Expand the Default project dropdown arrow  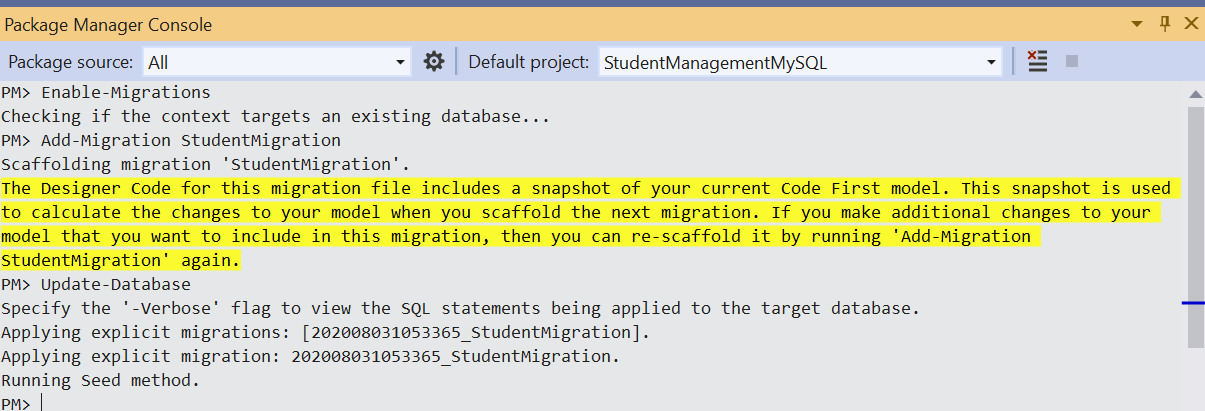[992, 62]
